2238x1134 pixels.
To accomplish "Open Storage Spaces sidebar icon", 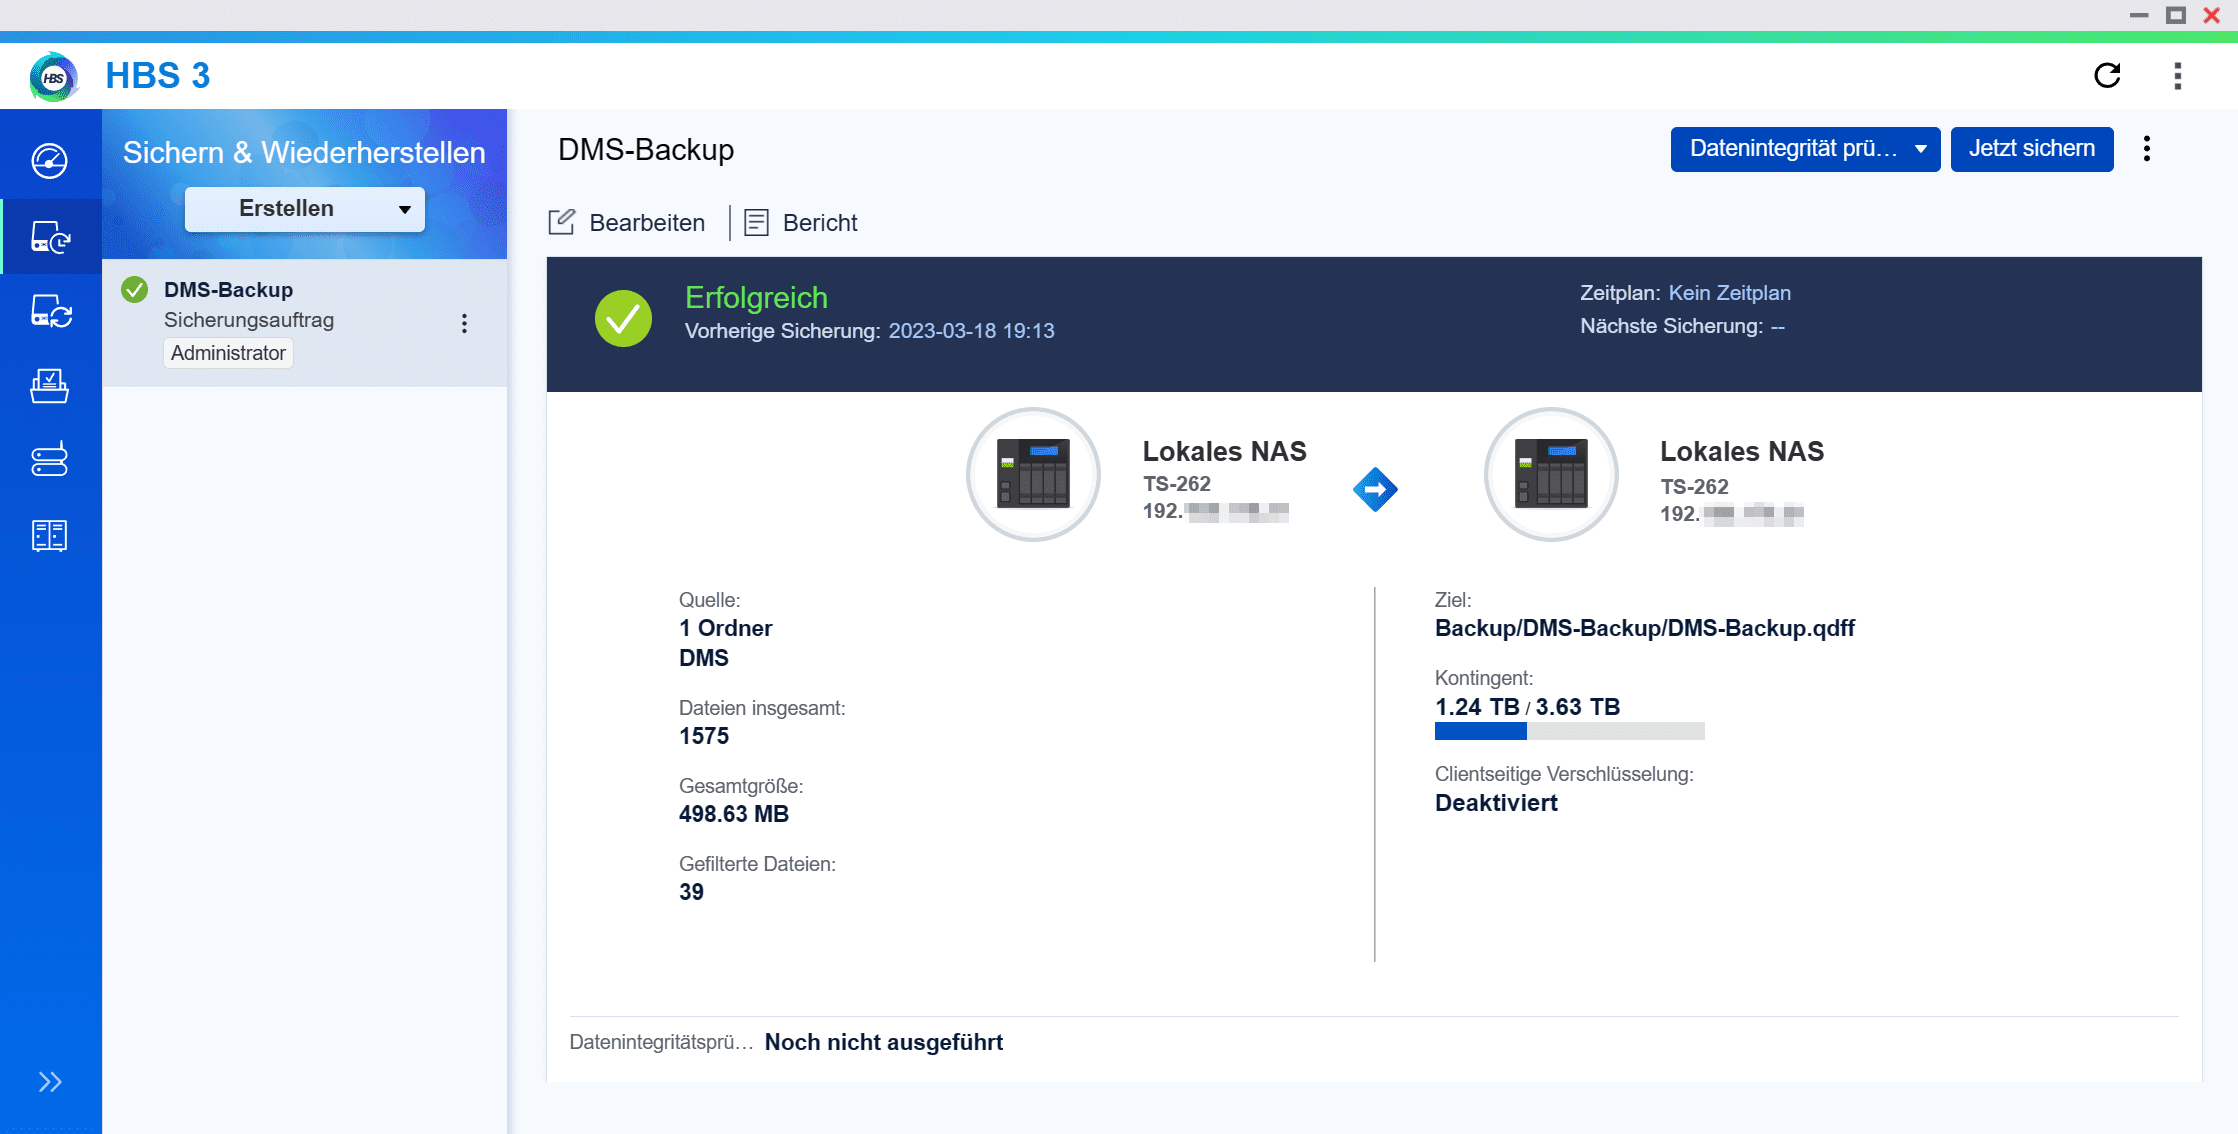I will pyautogui.click(x=50, y=460).
